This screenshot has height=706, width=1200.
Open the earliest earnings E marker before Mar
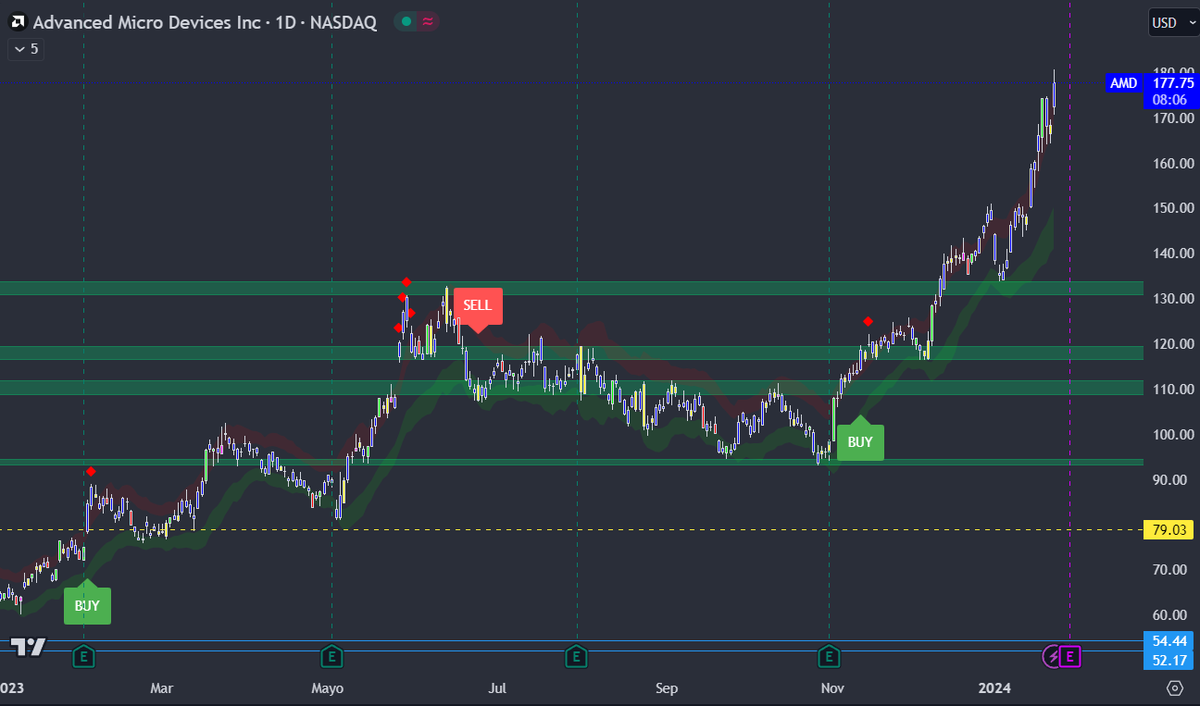click(85, 656)
